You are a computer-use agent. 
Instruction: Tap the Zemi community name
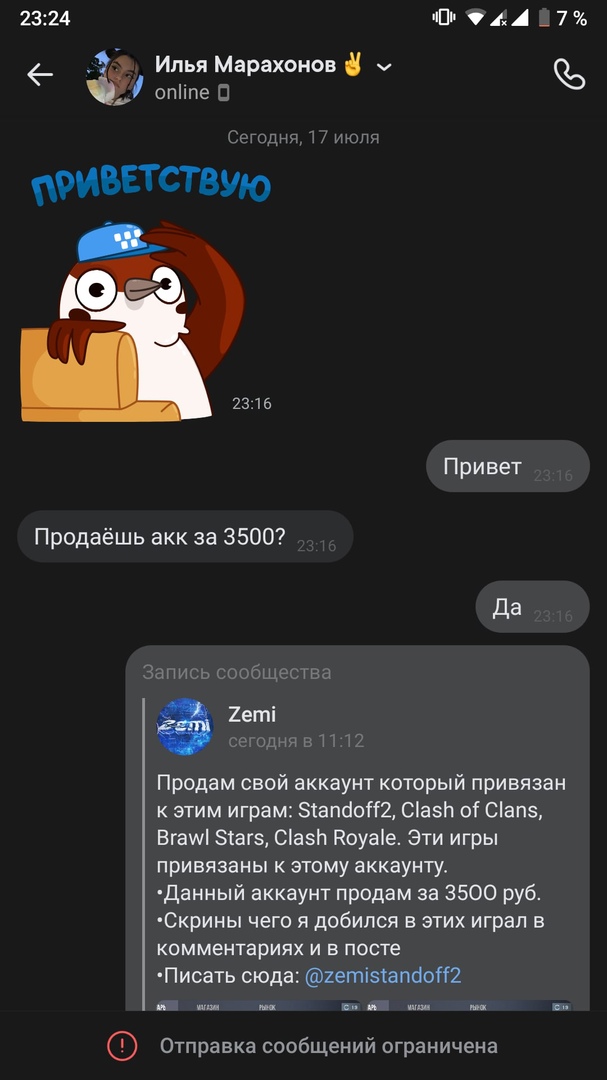[251, 714]
